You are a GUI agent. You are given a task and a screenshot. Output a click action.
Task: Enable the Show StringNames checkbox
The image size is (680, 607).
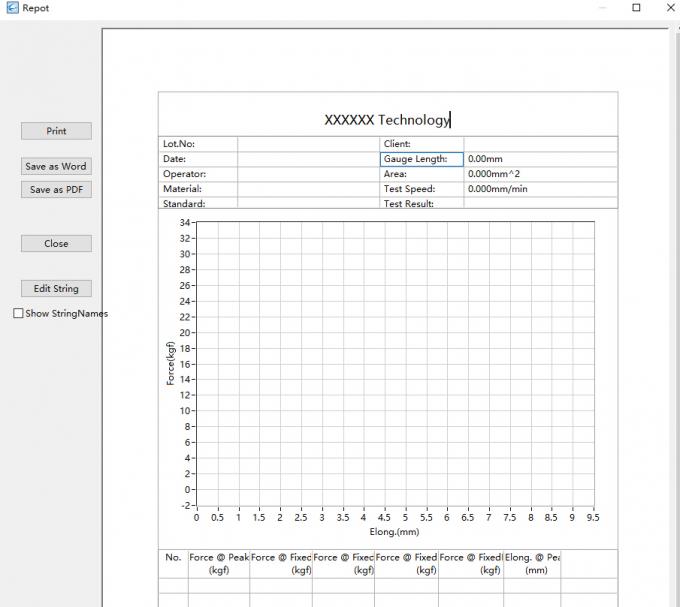[x=18, y=313]
